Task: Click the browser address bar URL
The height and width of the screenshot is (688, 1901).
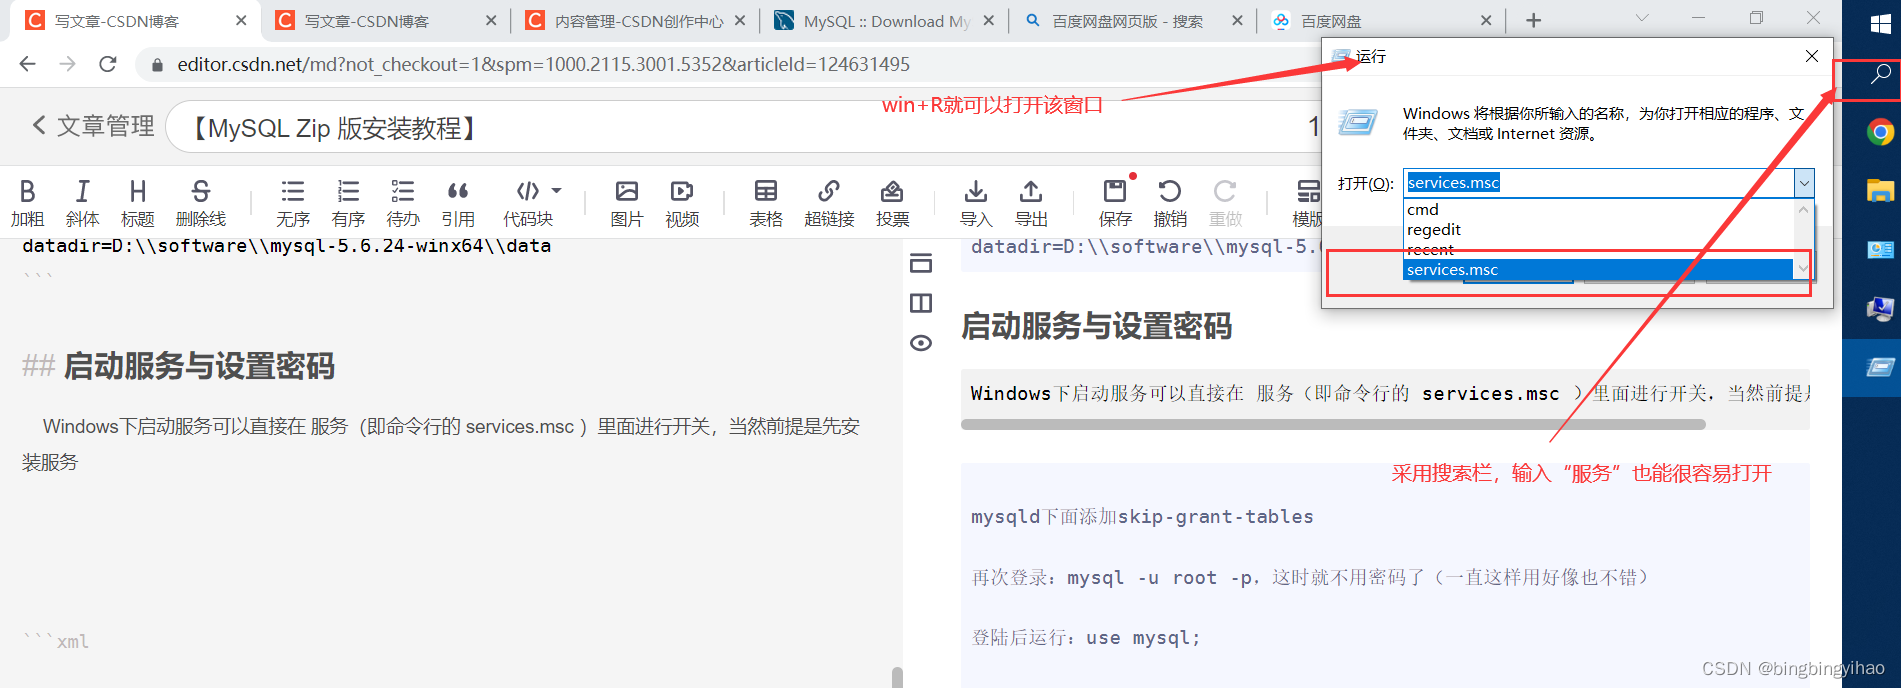Action: click(x=543, y=64)
